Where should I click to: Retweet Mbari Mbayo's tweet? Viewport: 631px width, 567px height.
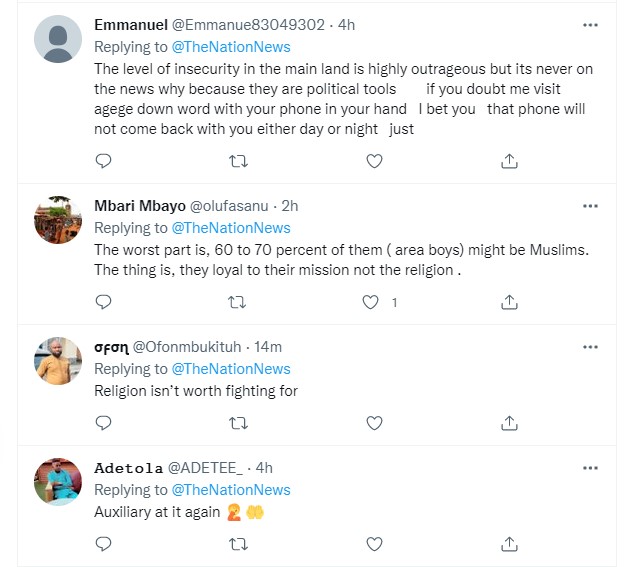(x=238, y=301)
